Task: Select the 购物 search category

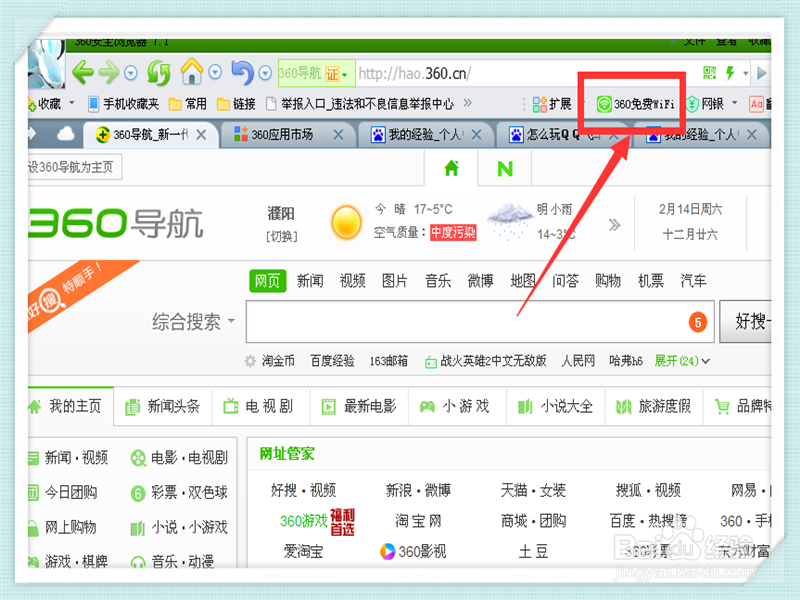Action: [608, 281]
